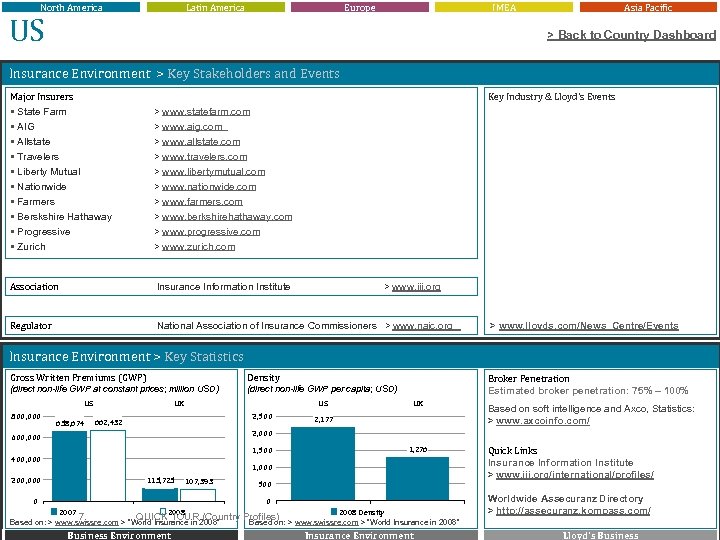Click the 2007 legend swatch
Viewport: 720px width, 540px height.
pyautogui.click(x=54, y=512)
